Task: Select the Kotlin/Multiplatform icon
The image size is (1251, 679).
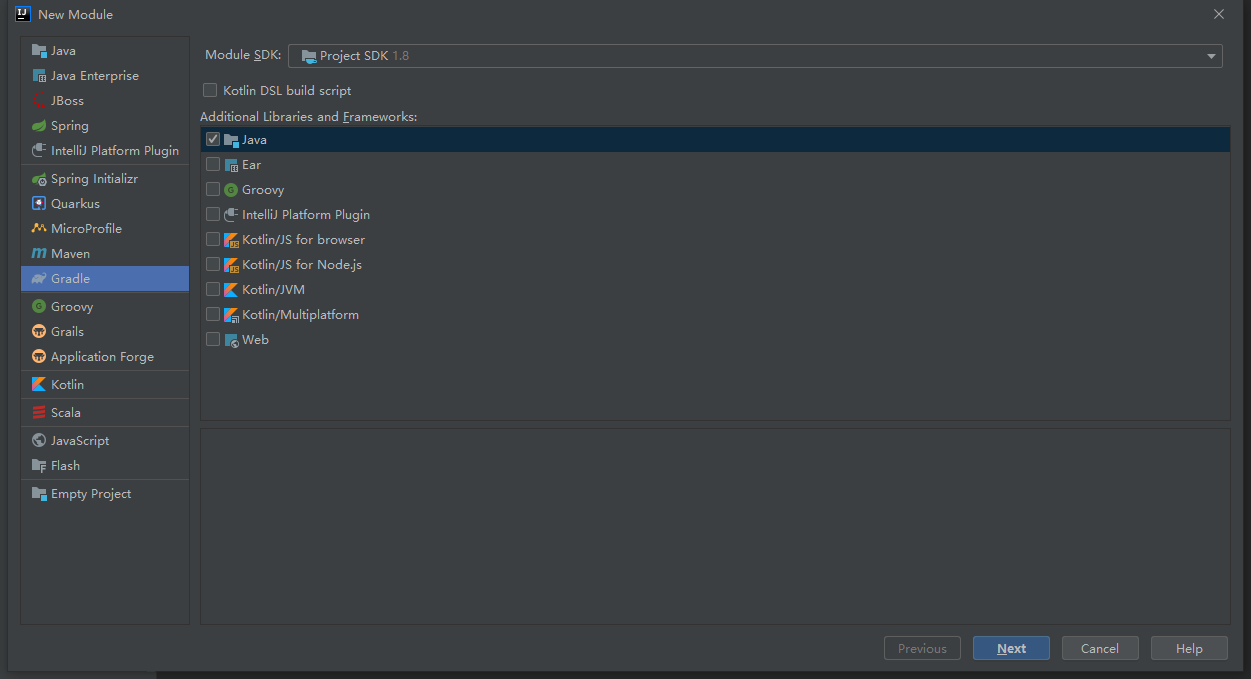Action: click(231, 315)
